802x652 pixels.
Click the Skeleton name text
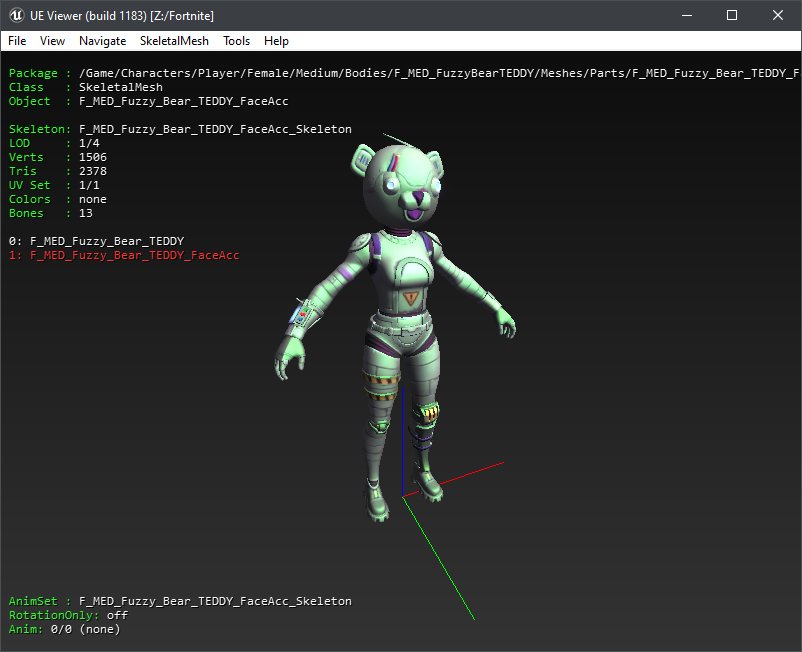[215, 129]
